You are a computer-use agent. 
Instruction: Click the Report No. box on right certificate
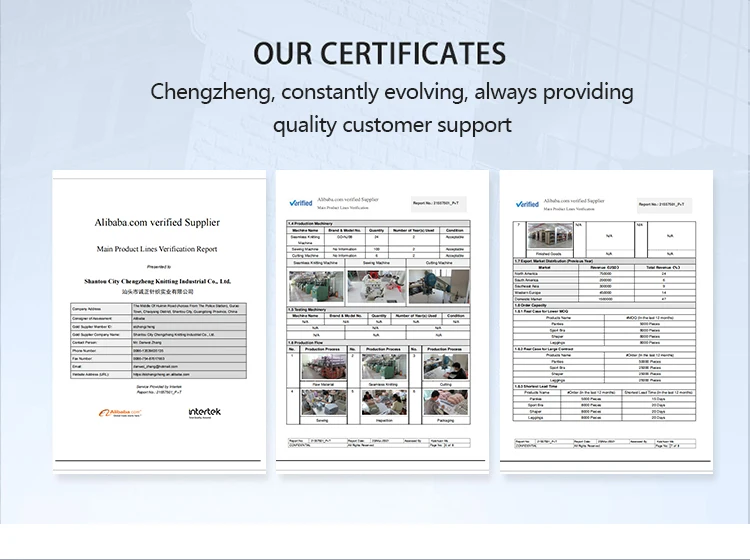coord(664,204)
